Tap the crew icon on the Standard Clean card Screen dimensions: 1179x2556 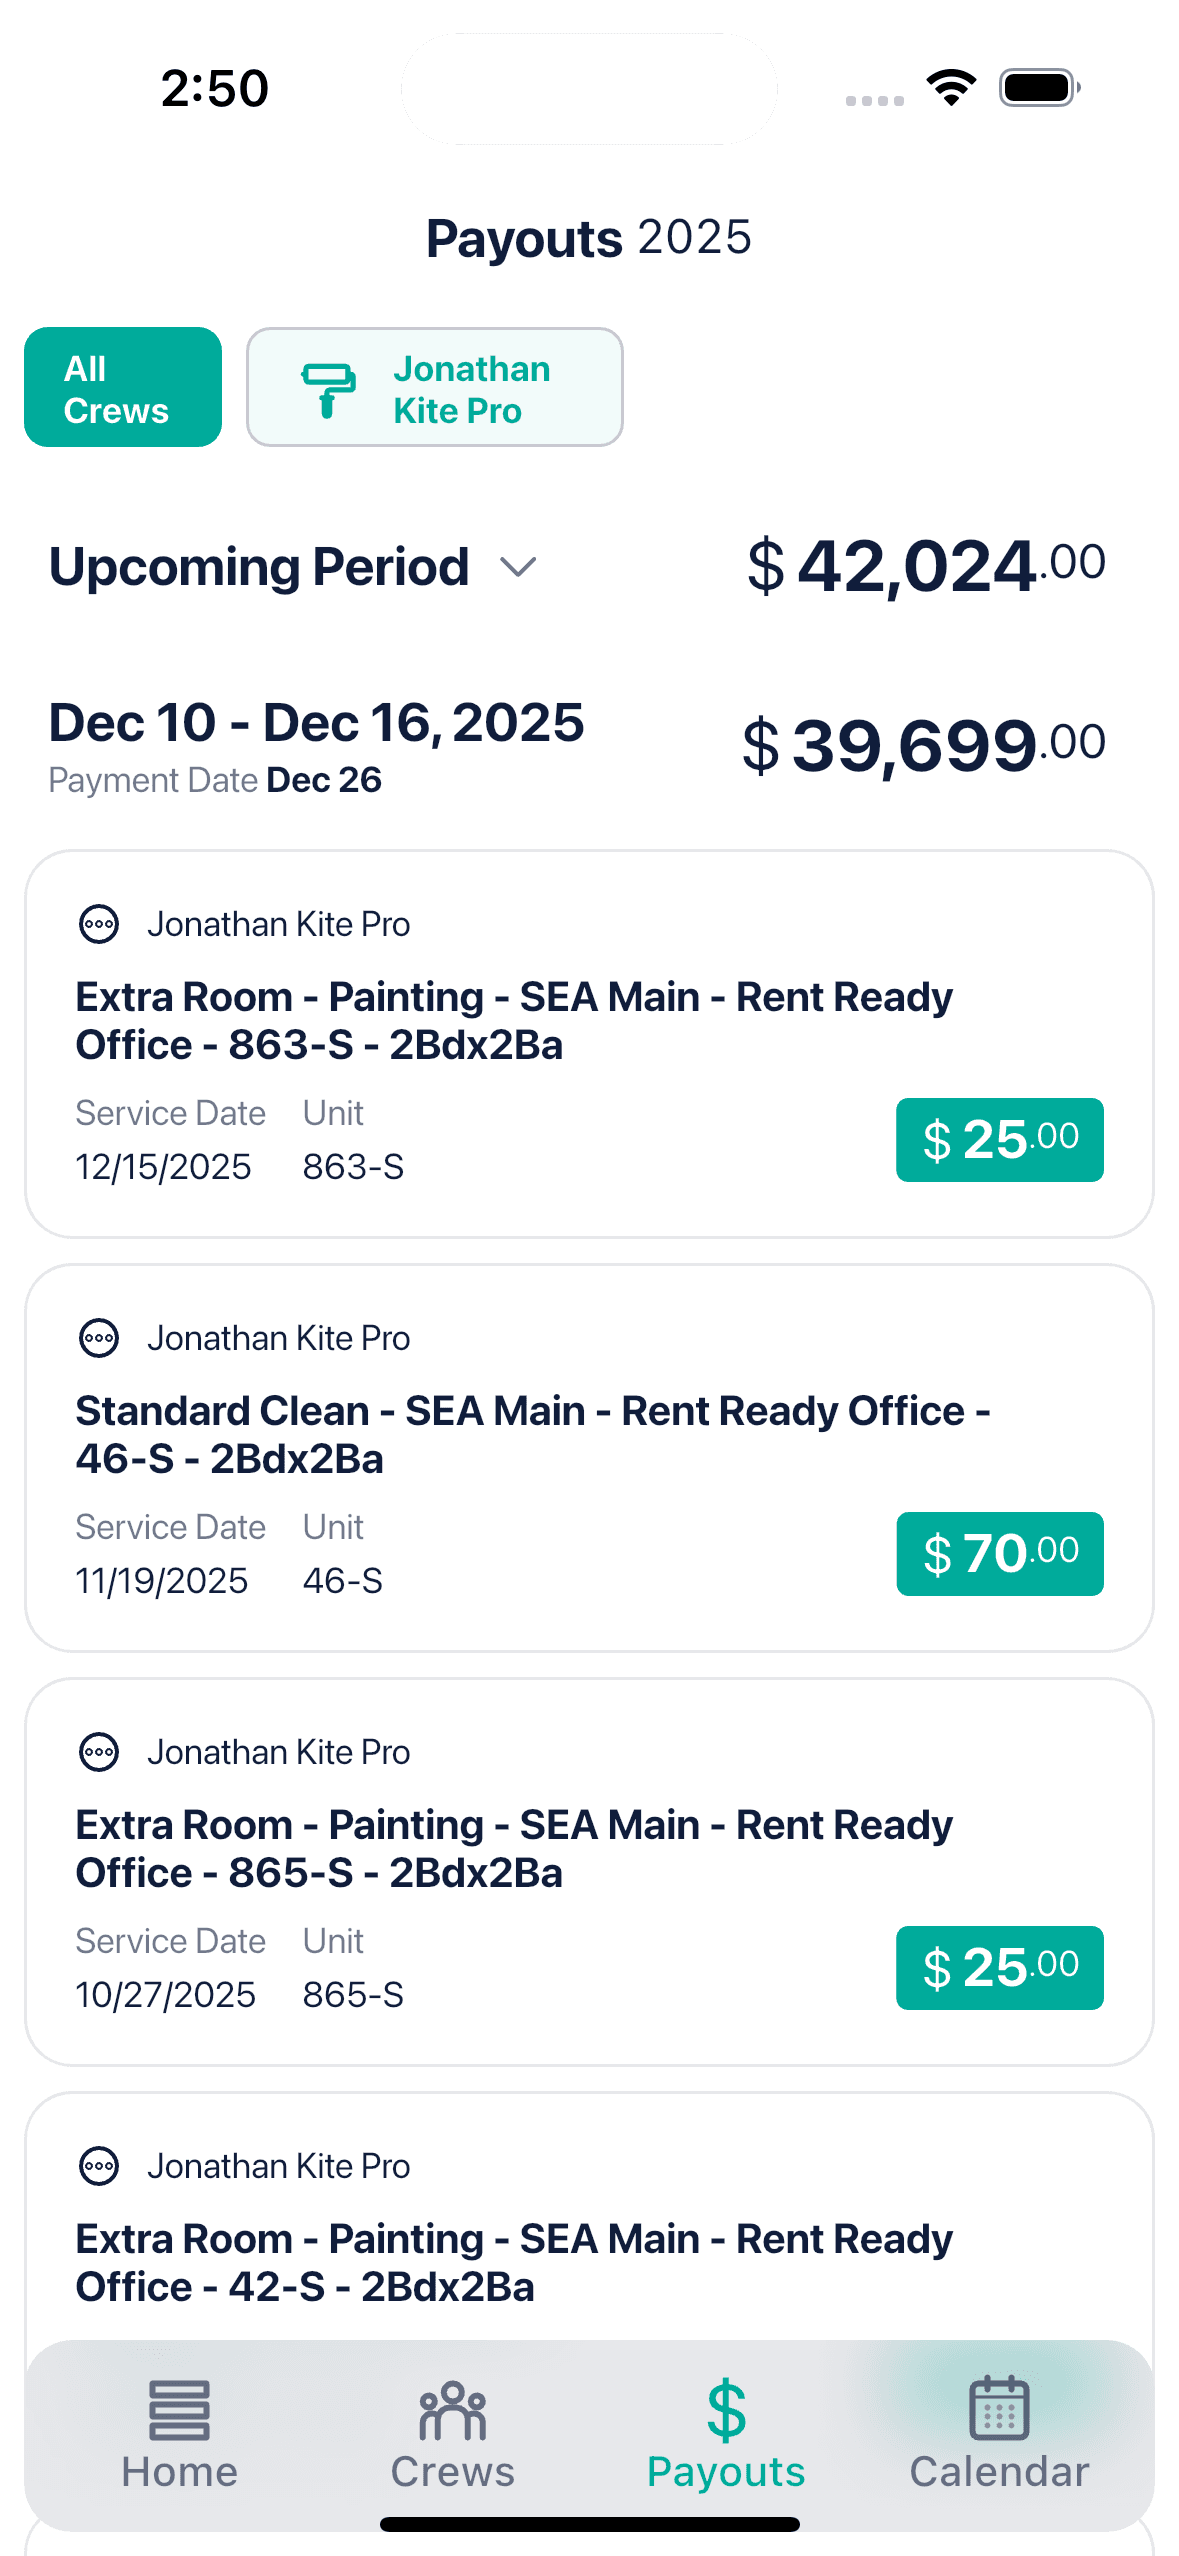pyautogui.click(x=101, y=1337)
